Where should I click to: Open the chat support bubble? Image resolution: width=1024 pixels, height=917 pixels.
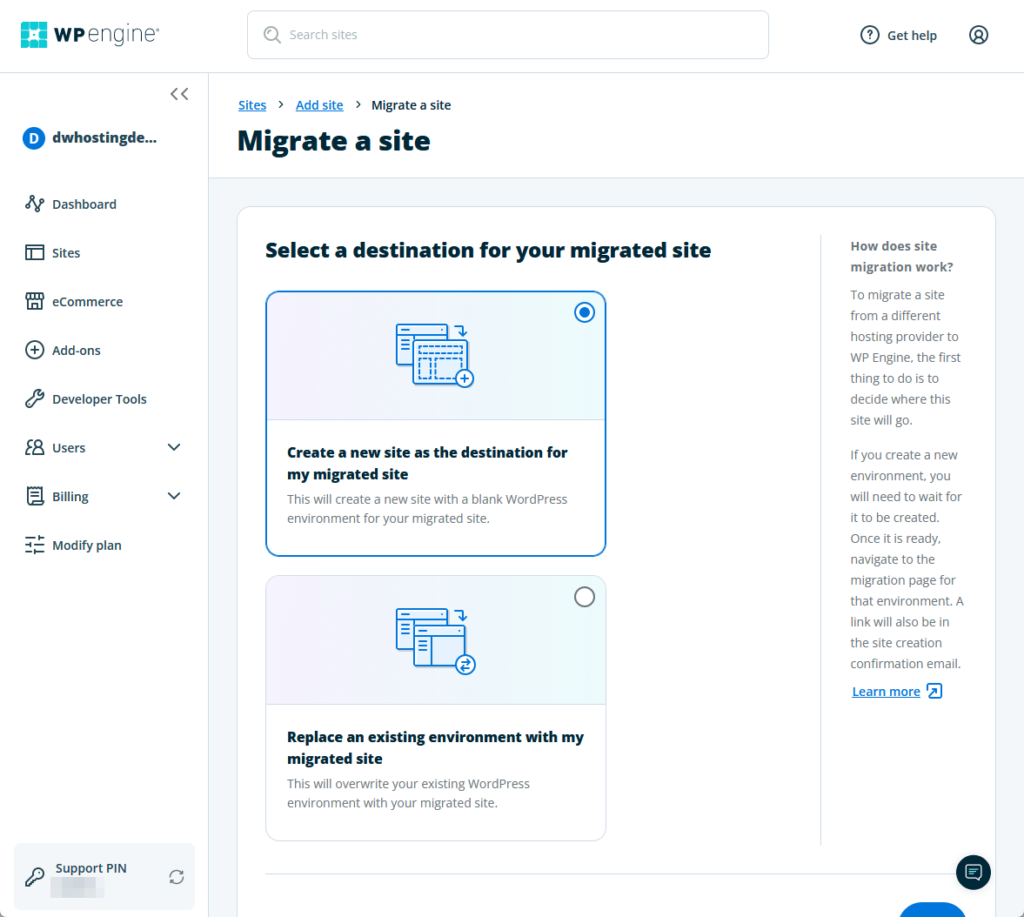click(973, 872)
